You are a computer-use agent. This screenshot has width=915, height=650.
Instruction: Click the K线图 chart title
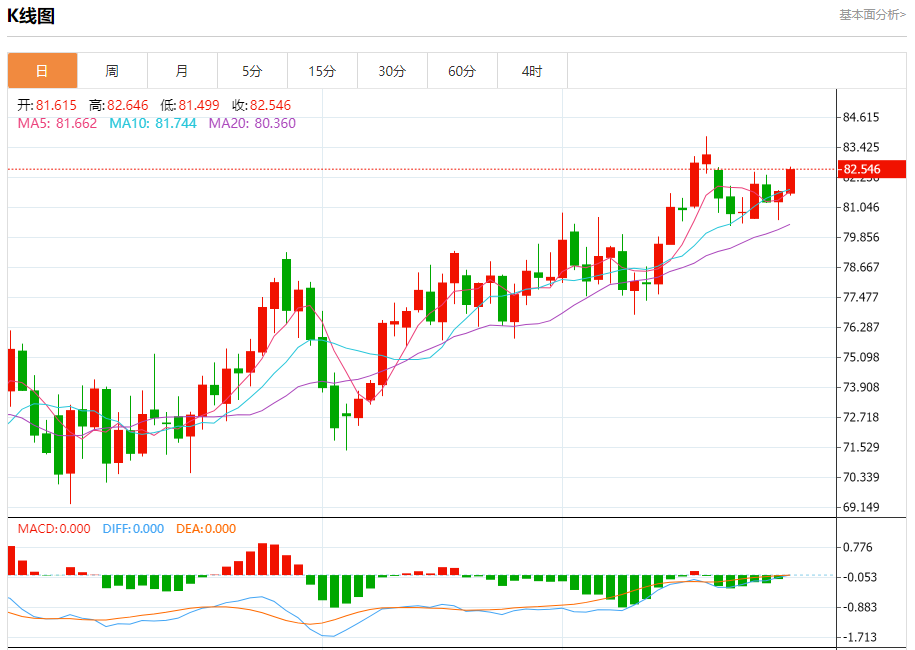[x=31, y=16]
